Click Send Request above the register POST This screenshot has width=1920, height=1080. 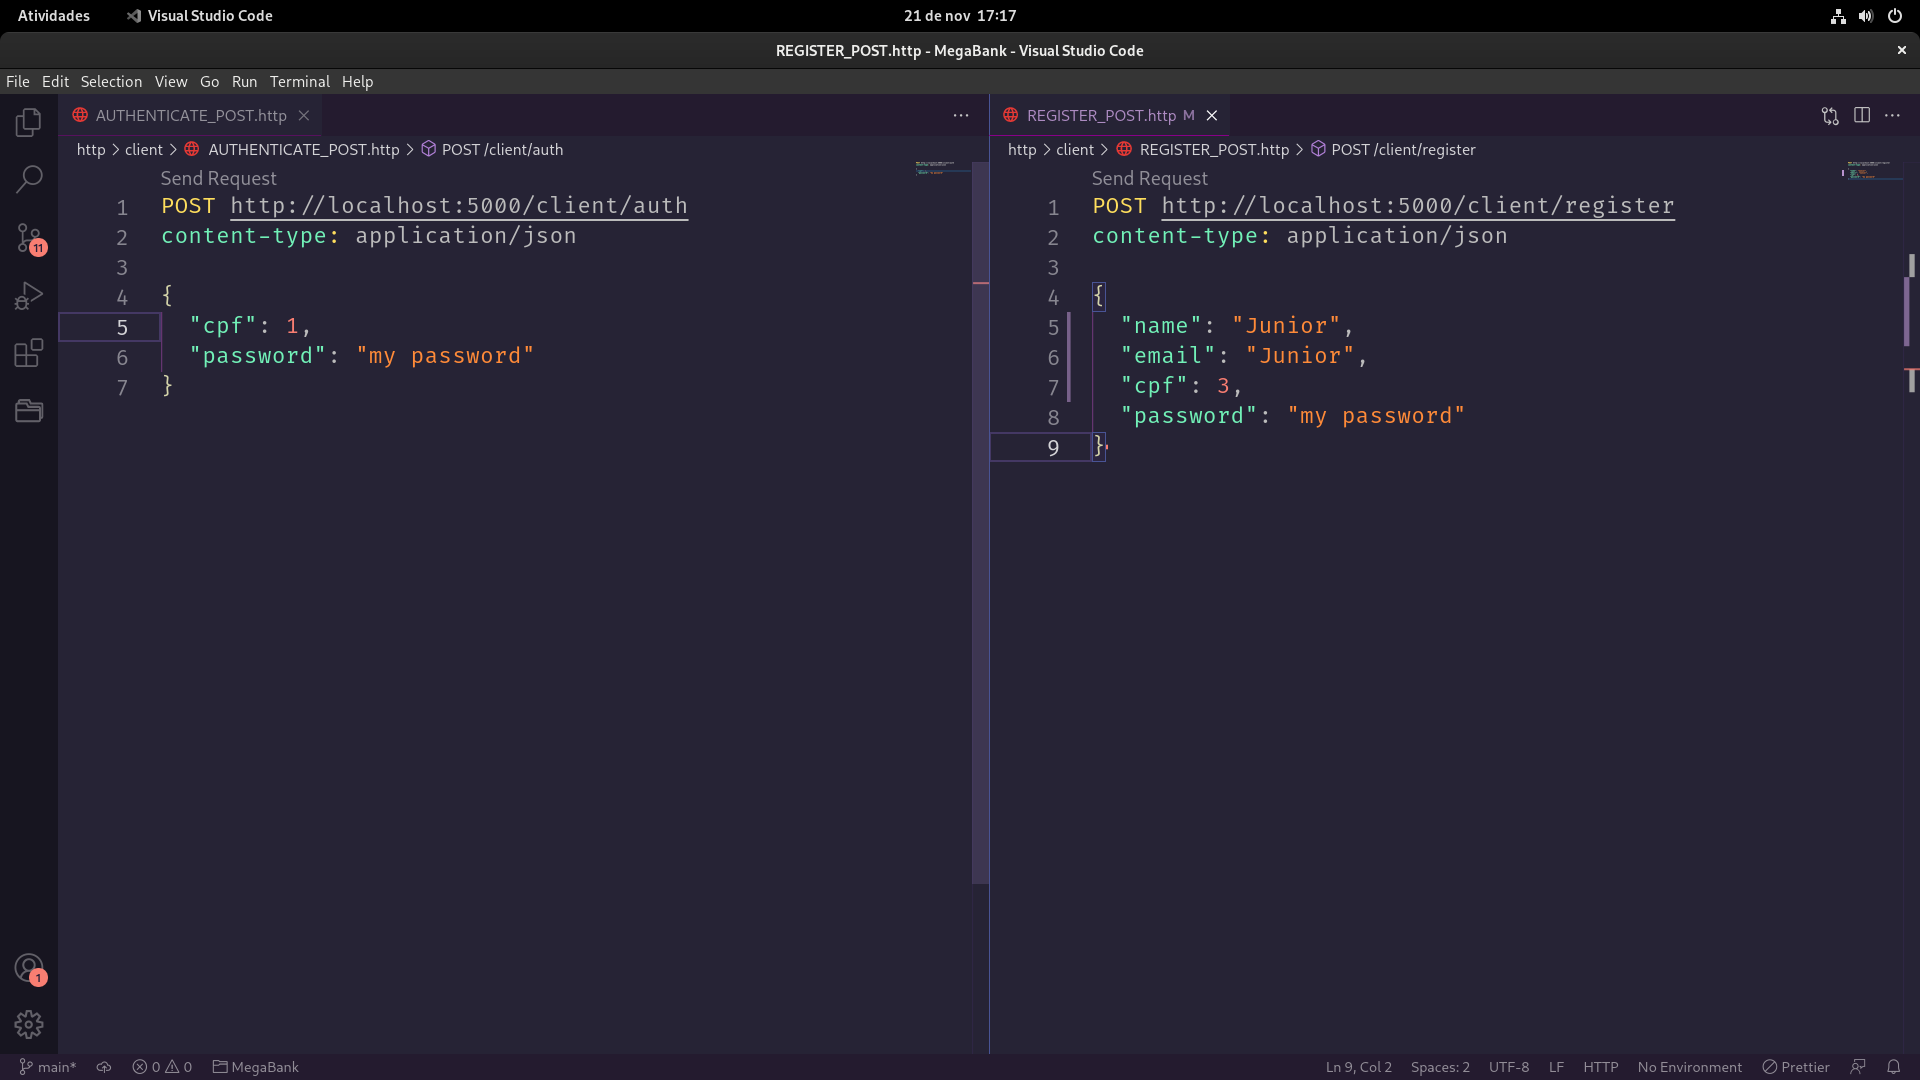pyautogui.click(x=1149, y=178)
